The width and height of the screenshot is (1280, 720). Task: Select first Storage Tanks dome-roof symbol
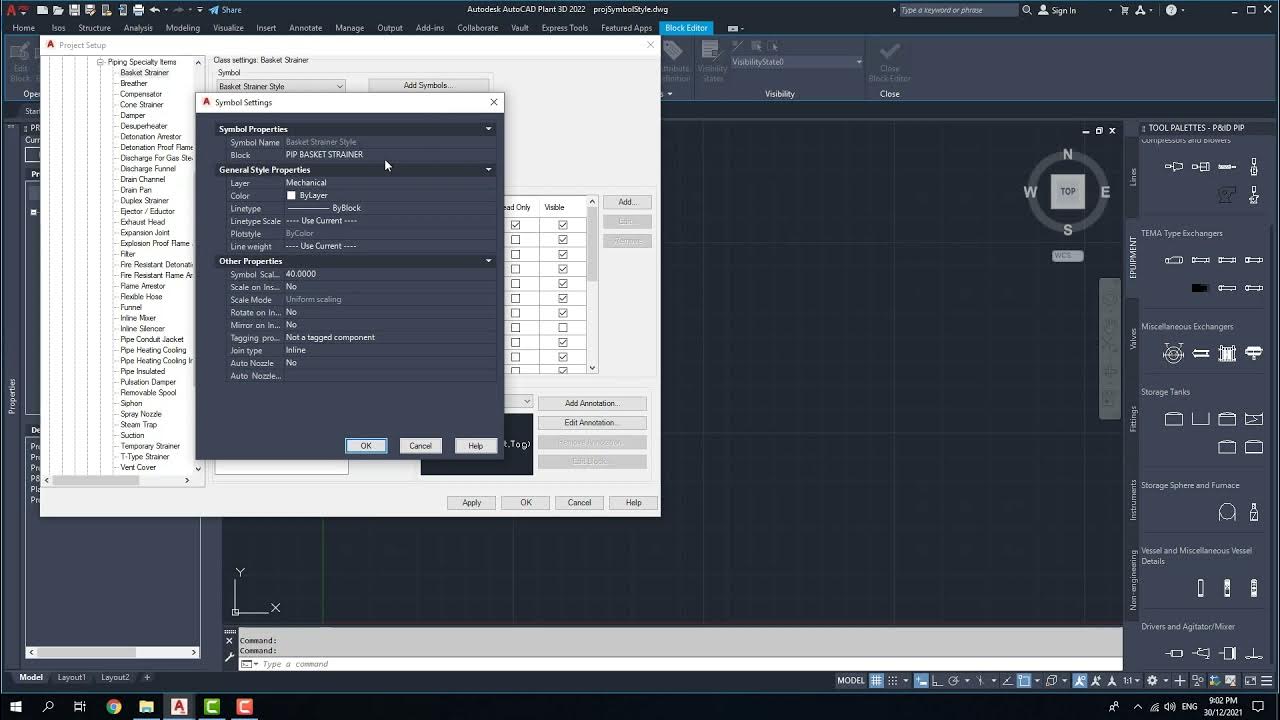pyautogui.click(x=1174, y=419)
